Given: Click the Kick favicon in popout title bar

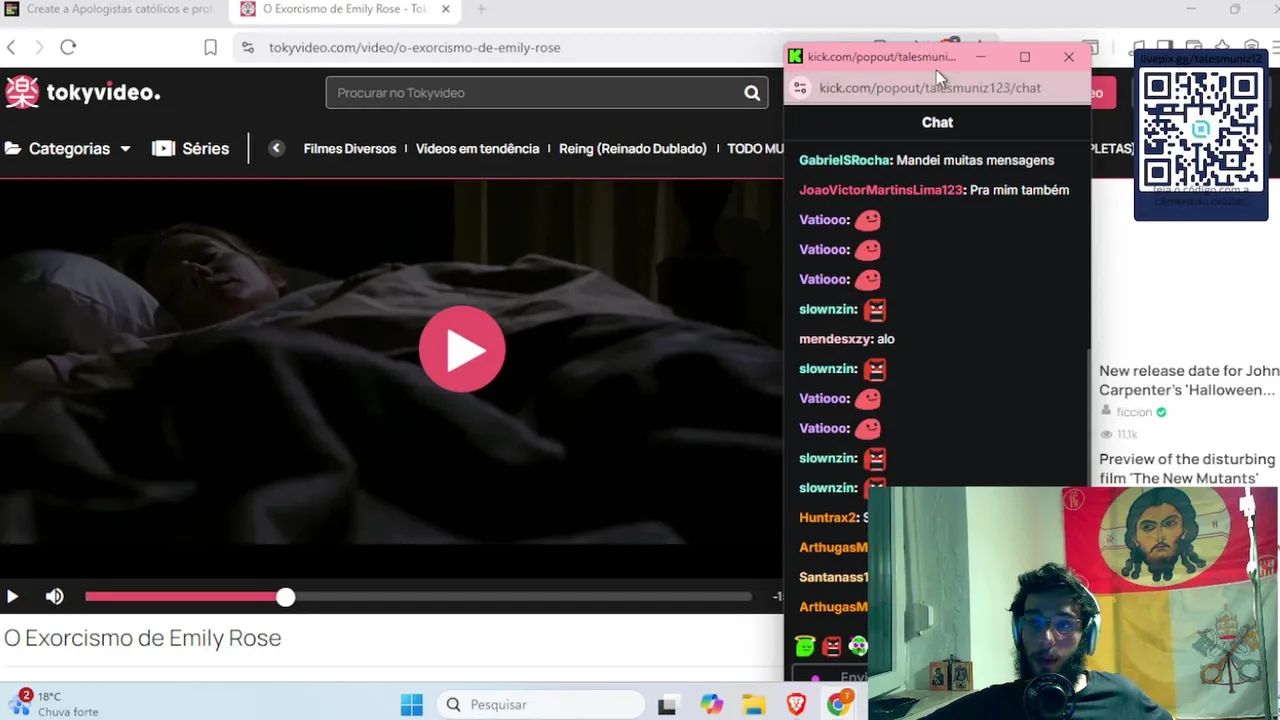Looking at the screenshot, I should [x=795, y=57].
